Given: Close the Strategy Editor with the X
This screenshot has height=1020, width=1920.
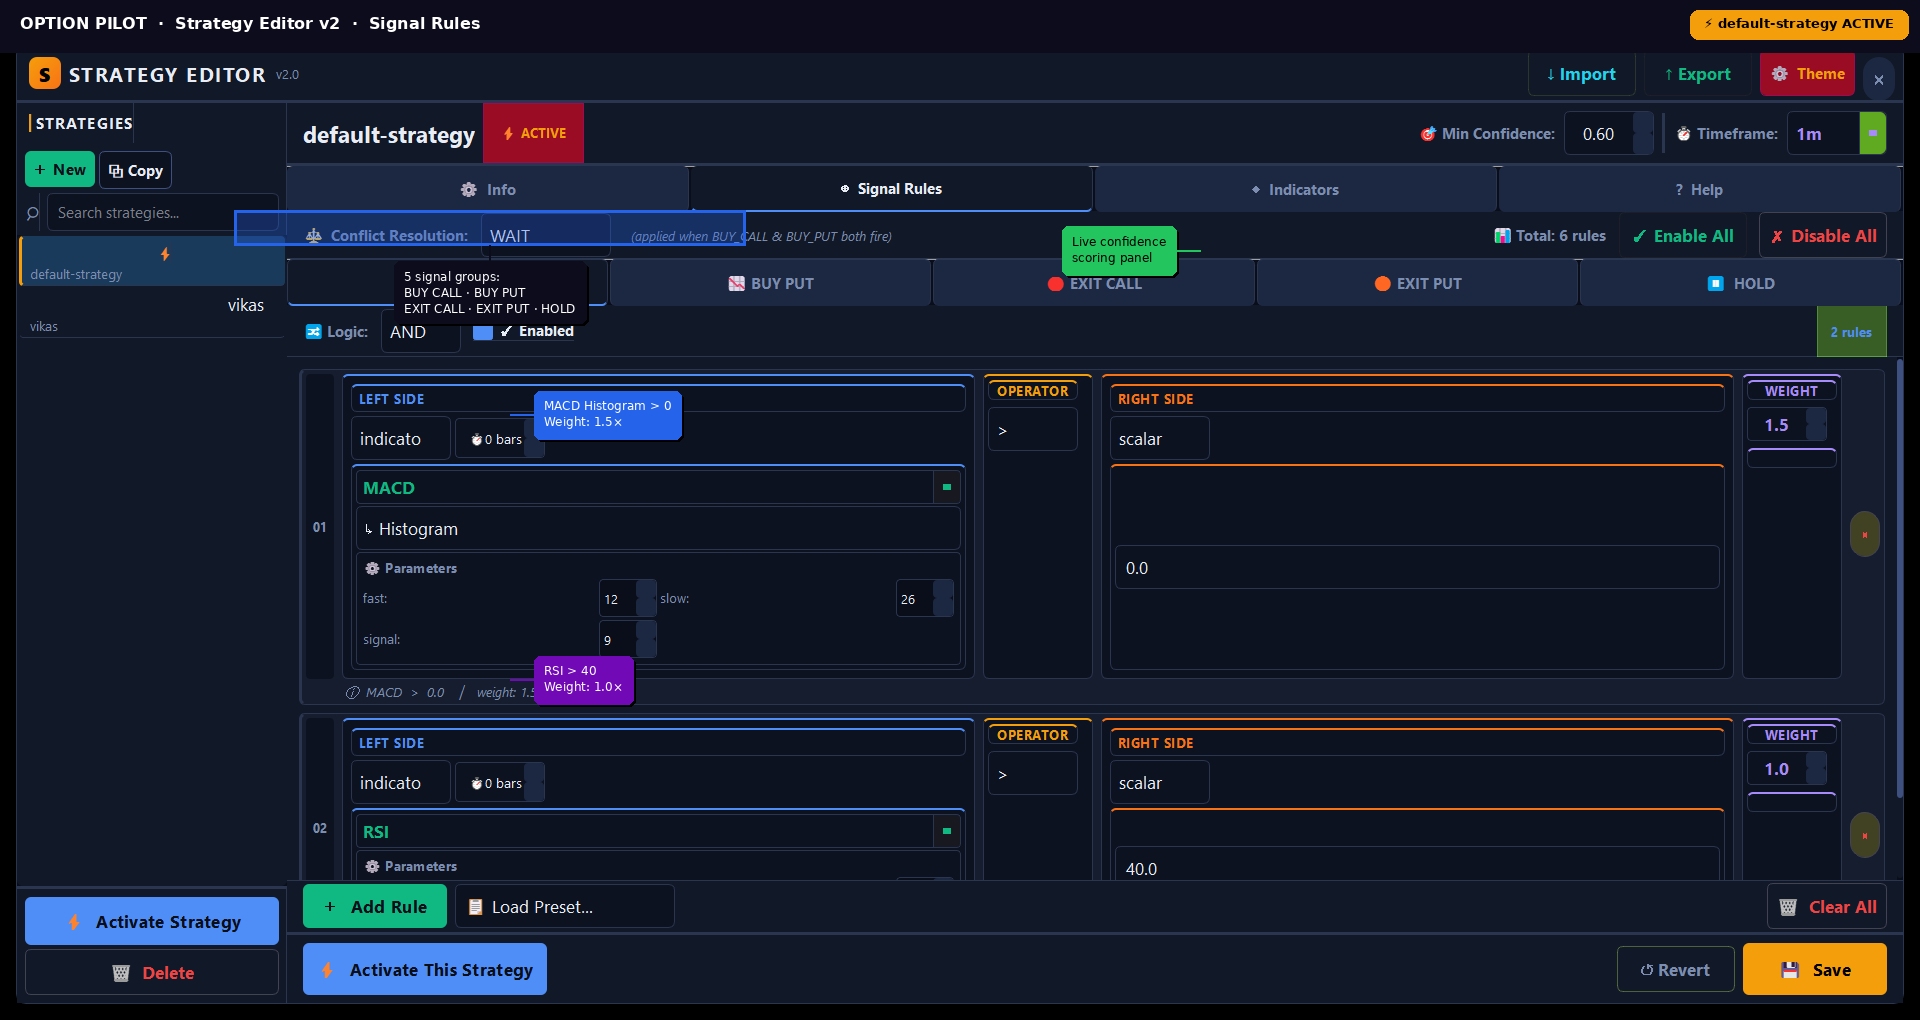Looking at the screenshot, I should click(x=1879, y=80).
